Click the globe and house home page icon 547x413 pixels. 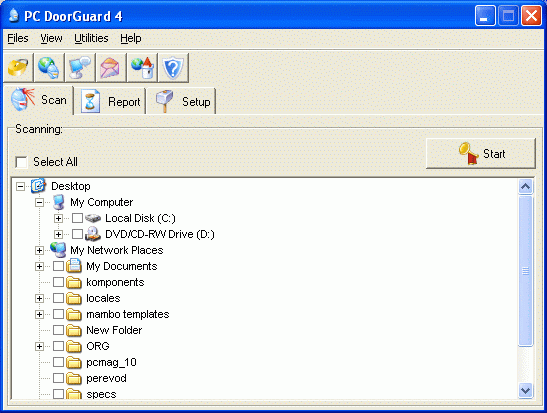[142, 68]
